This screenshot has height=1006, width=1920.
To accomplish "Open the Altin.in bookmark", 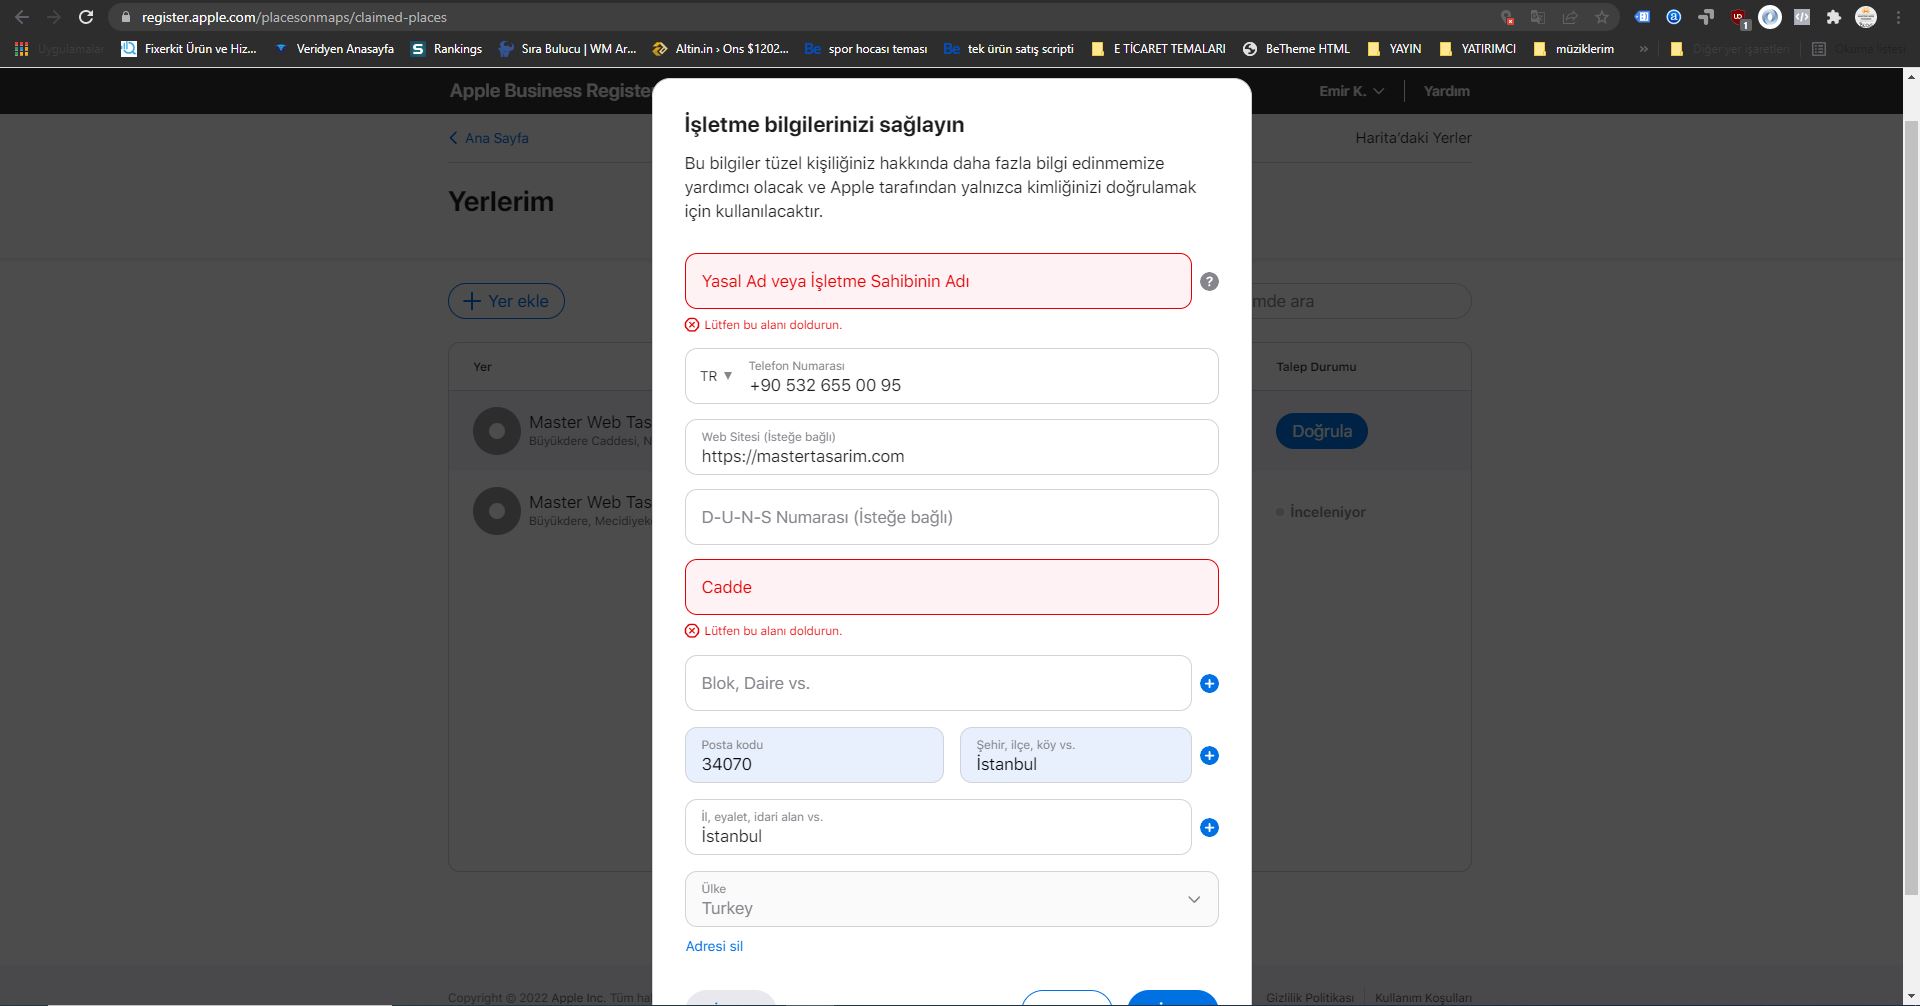I will (x=720, y=48).
